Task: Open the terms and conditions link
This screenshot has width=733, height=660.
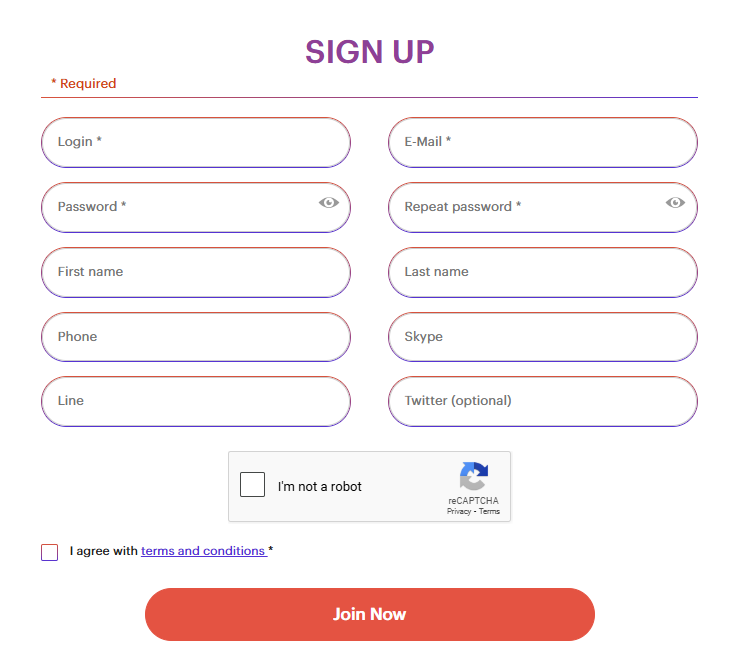Action: [204, 551]
